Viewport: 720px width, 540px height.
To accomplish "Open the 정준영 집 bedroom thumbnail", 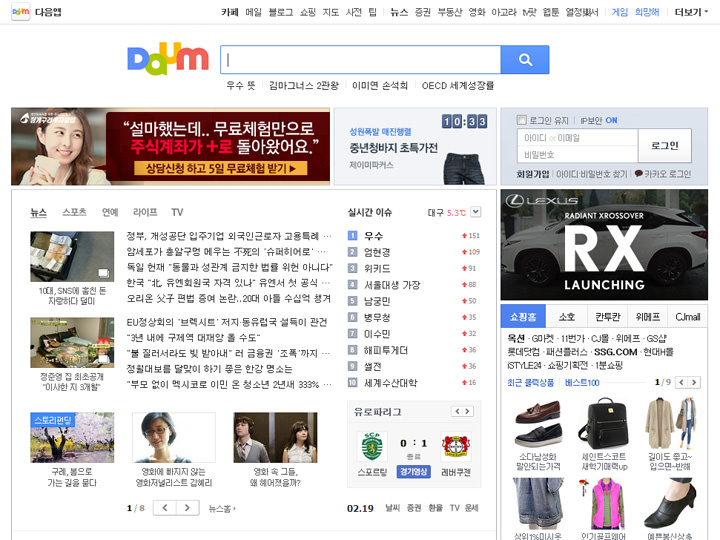I will coord(72,342).
